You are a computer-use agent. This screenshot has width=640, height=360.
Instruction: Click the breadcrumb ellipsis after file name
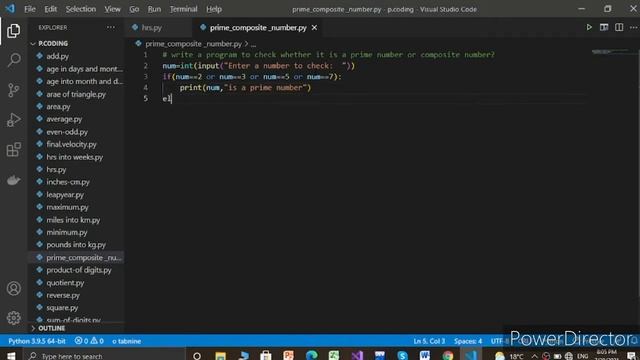(x=253, y=44)
